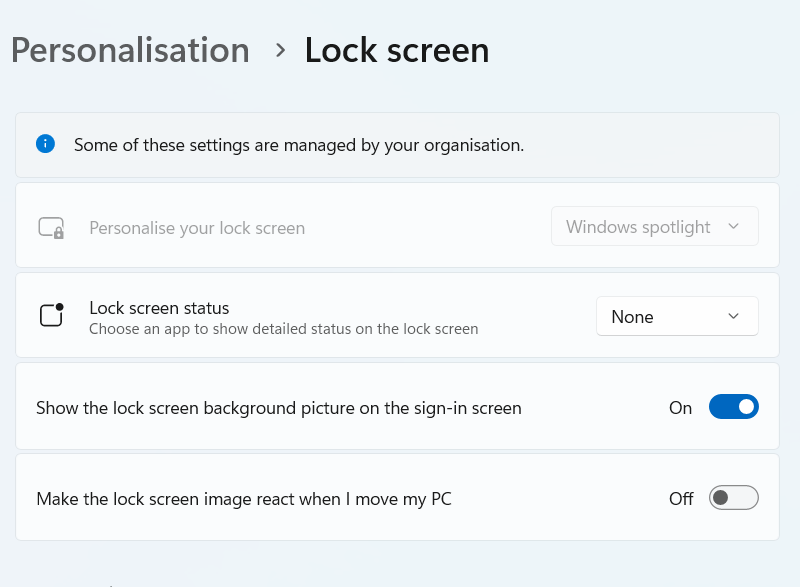Turn off sign-in screen background picture toggle

734,407
